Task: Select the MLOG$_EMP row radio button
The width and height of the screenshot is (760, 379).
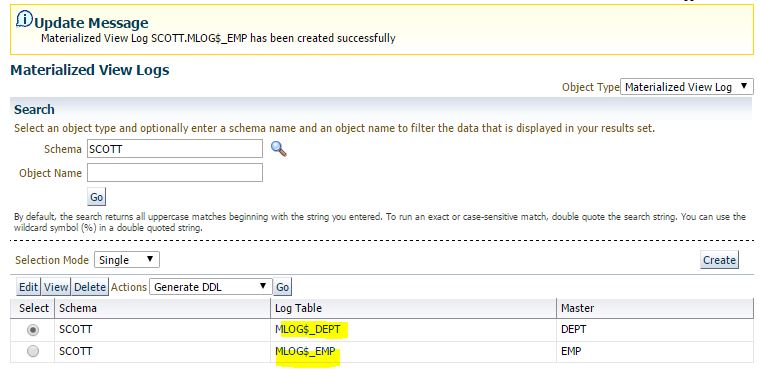Action: (x=33, y=352)
